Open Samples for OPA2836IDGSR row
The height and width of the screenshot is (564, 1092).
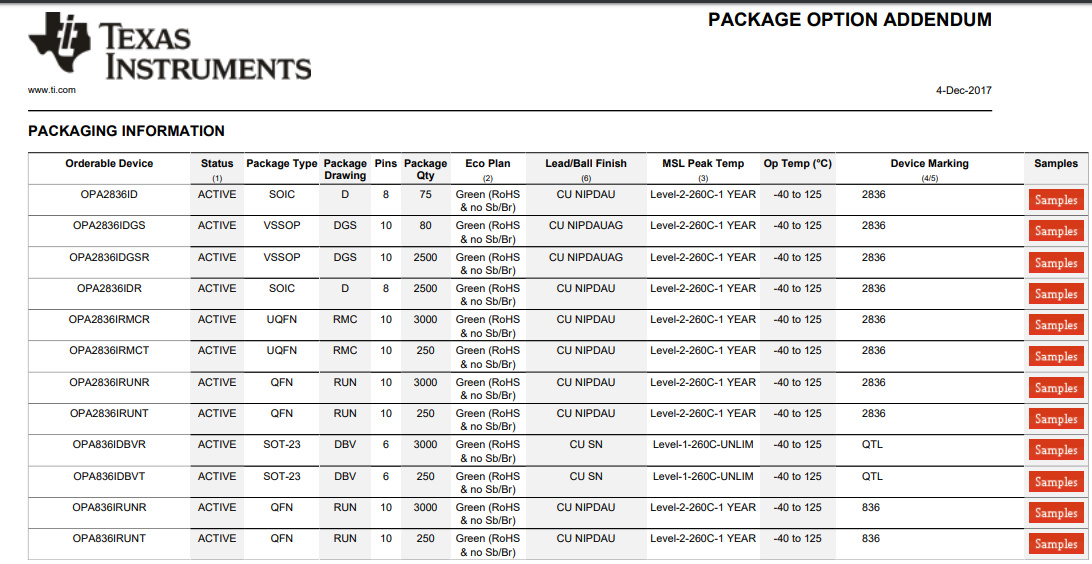click(1056, 263)
